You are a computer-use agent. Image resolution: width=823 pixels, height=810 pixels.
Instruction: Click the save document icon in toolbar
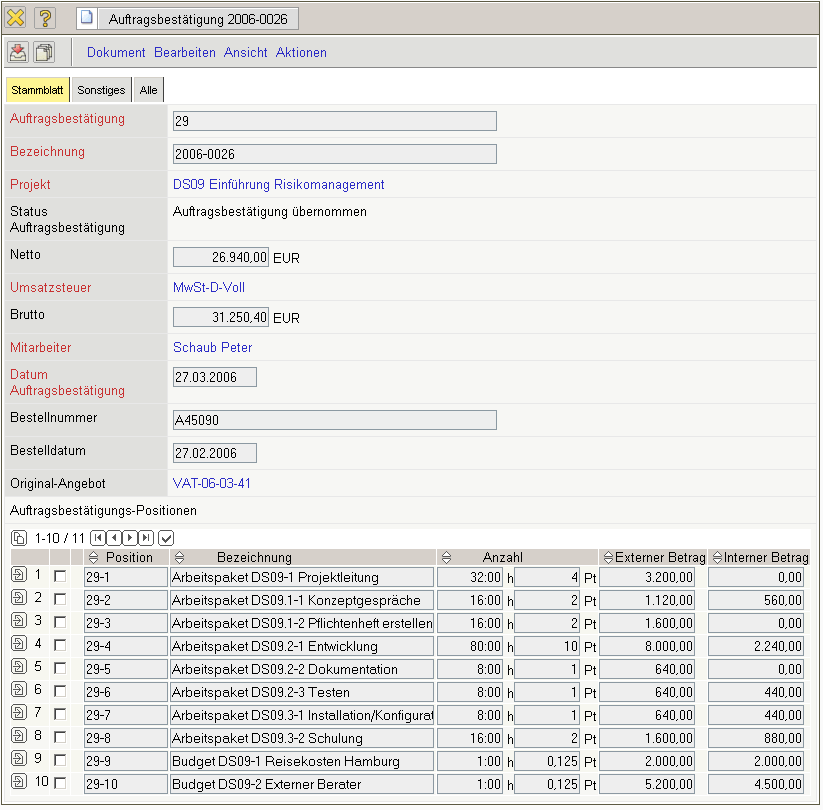pyautogui.click(x=18, y=53)
